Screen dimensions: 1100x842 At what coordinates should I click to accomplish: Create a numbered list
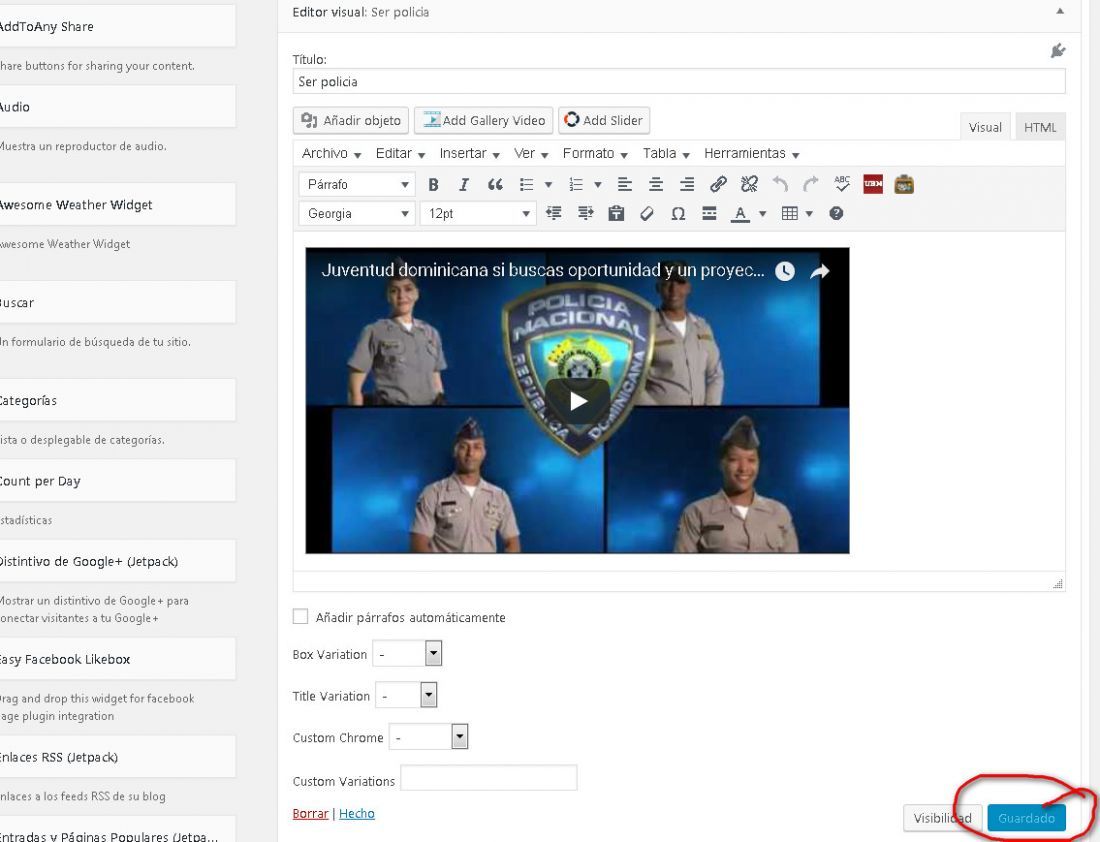point(576,185)
